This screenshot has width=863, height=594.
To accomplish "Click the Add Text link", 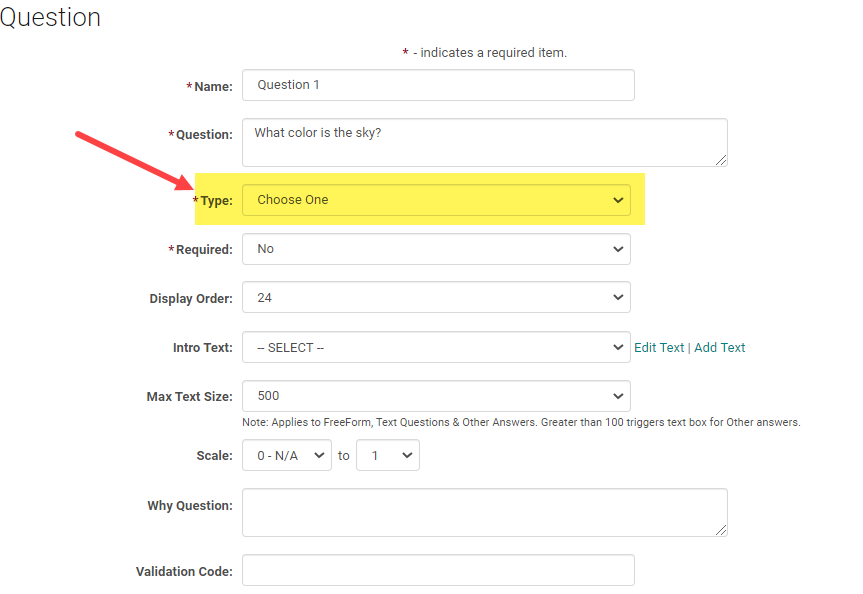I will [x=720, y=348].
